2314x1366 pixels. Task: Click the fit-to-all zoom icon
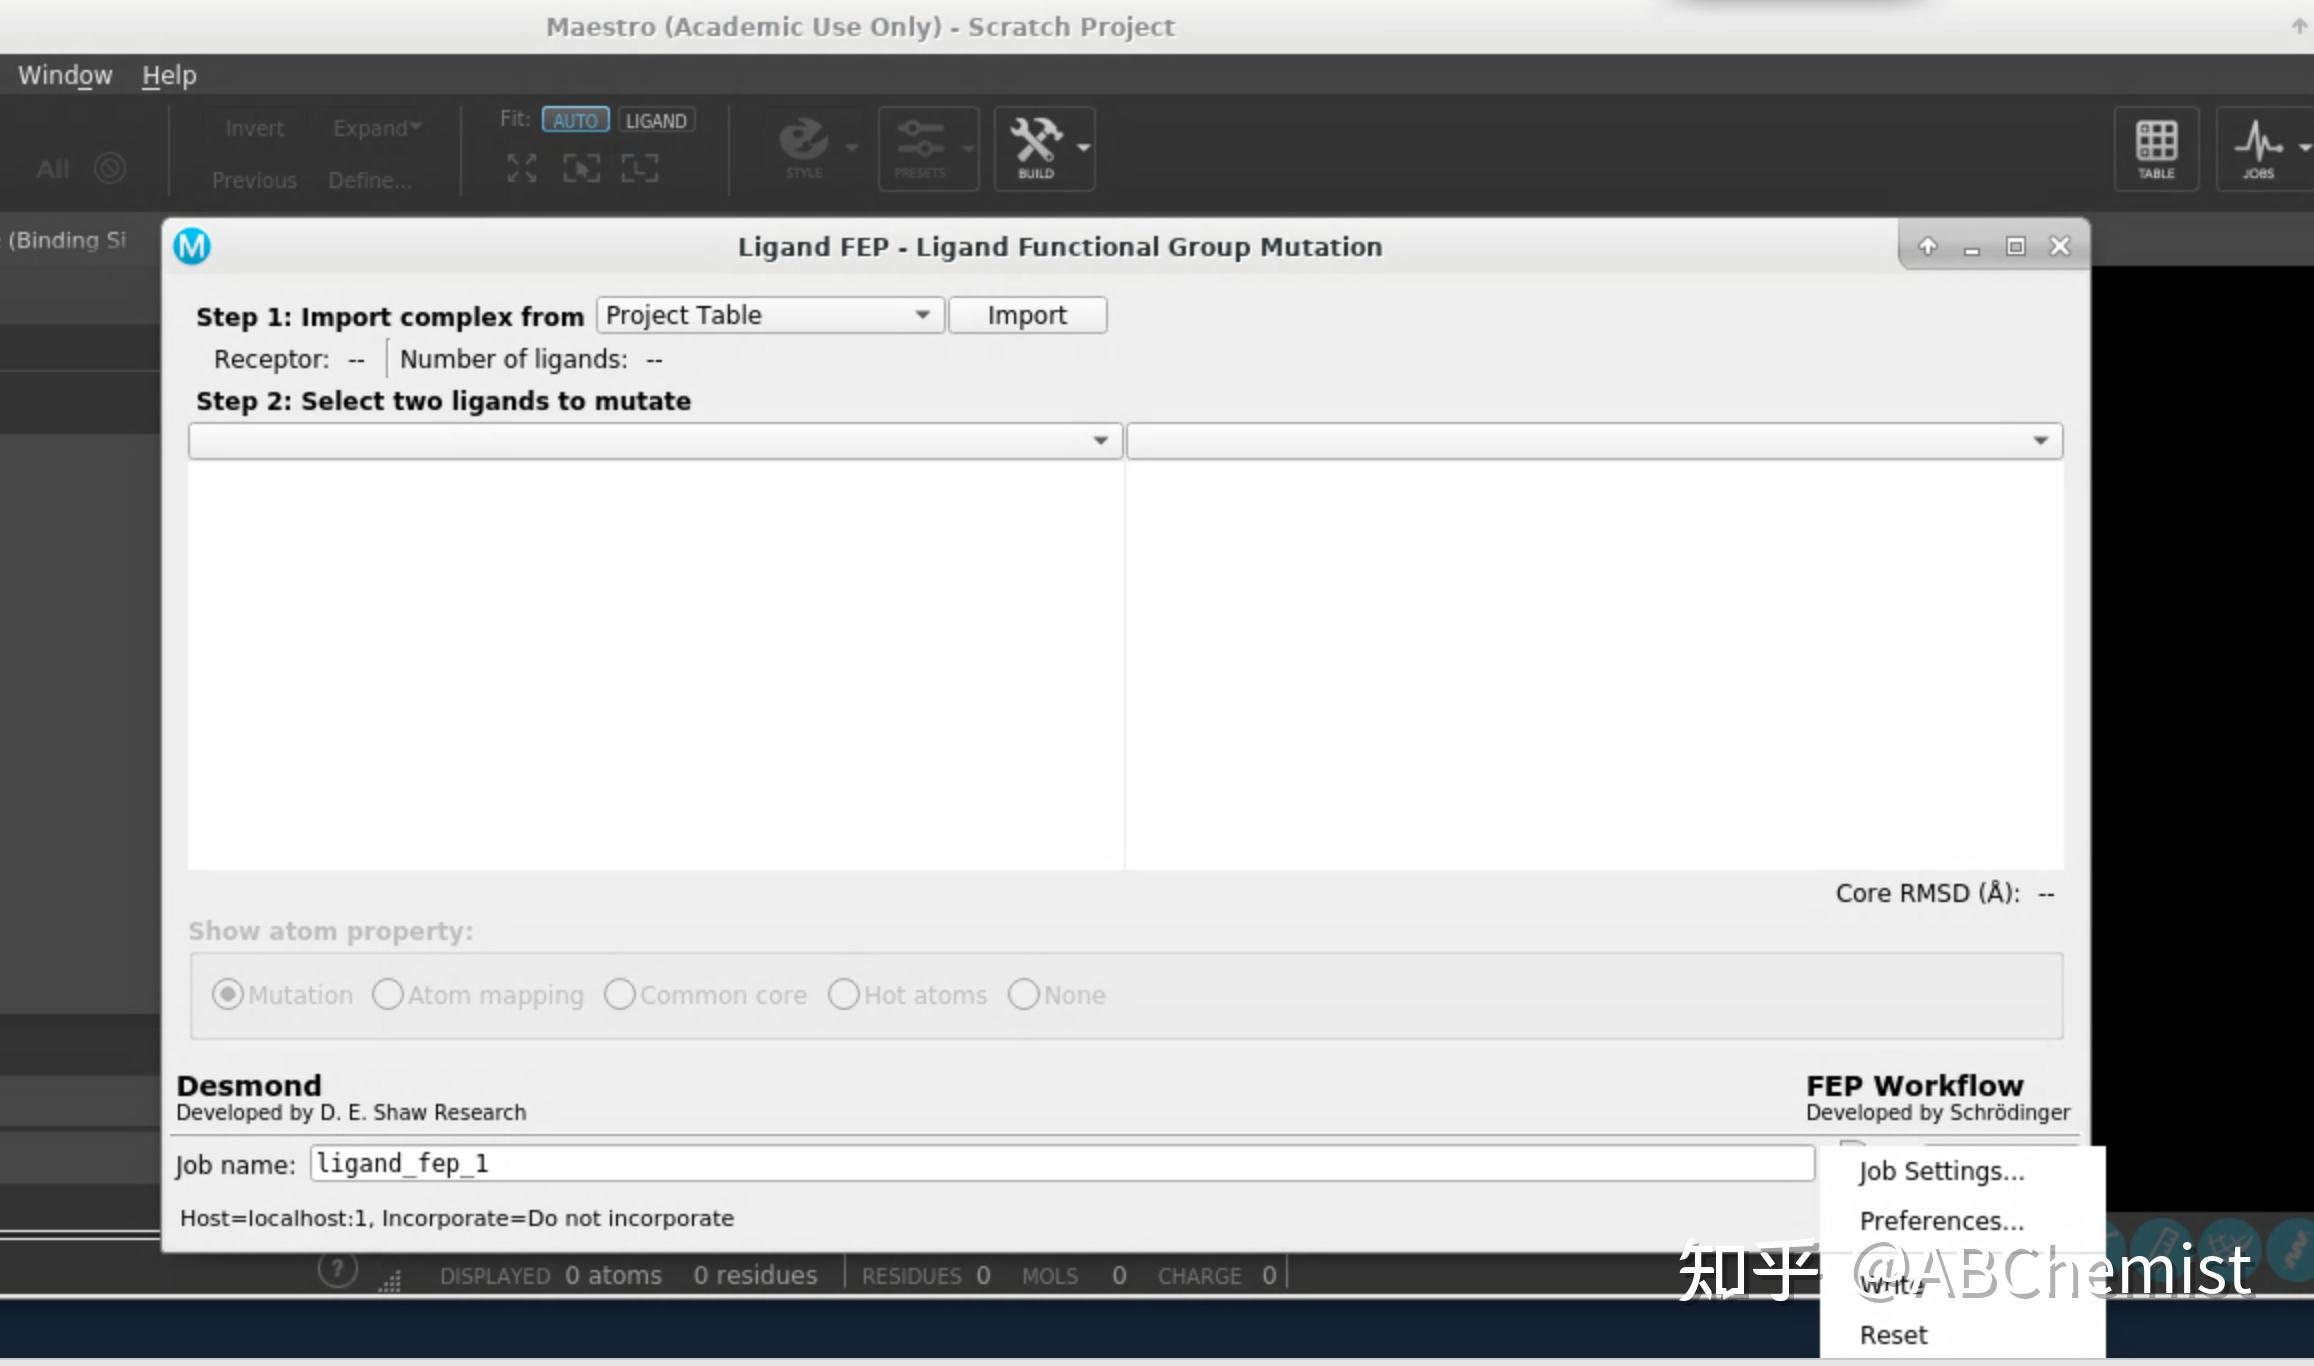pyautogui.click(x=521, y=168)
